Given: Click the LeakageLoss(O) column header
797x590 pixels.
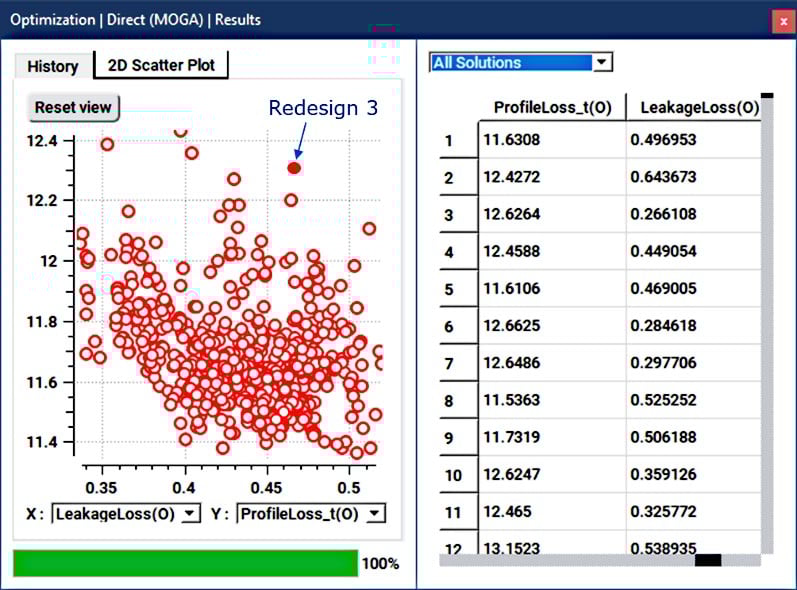Looking at the screenshot, I should 698,107.
